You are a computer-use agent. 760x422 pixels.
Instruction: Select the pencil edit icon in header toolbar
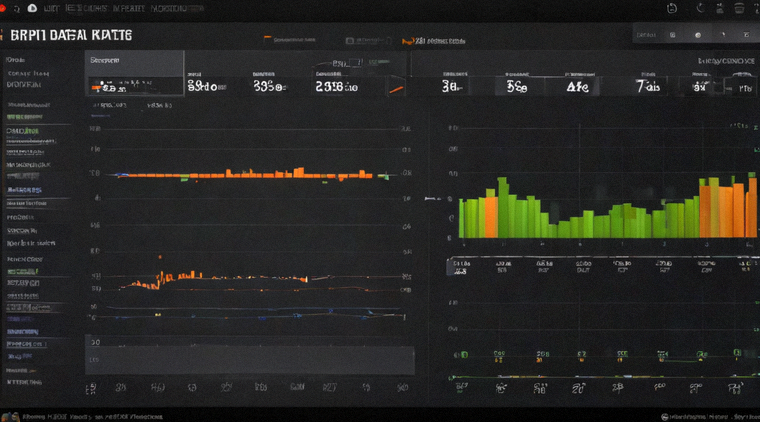[x=723, y=35]
